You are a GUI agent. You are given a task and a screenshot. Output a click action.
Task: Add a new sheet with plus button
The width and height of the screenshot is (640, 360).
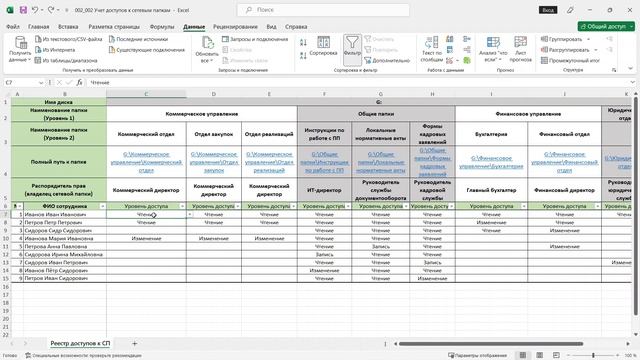pos(134,344)
